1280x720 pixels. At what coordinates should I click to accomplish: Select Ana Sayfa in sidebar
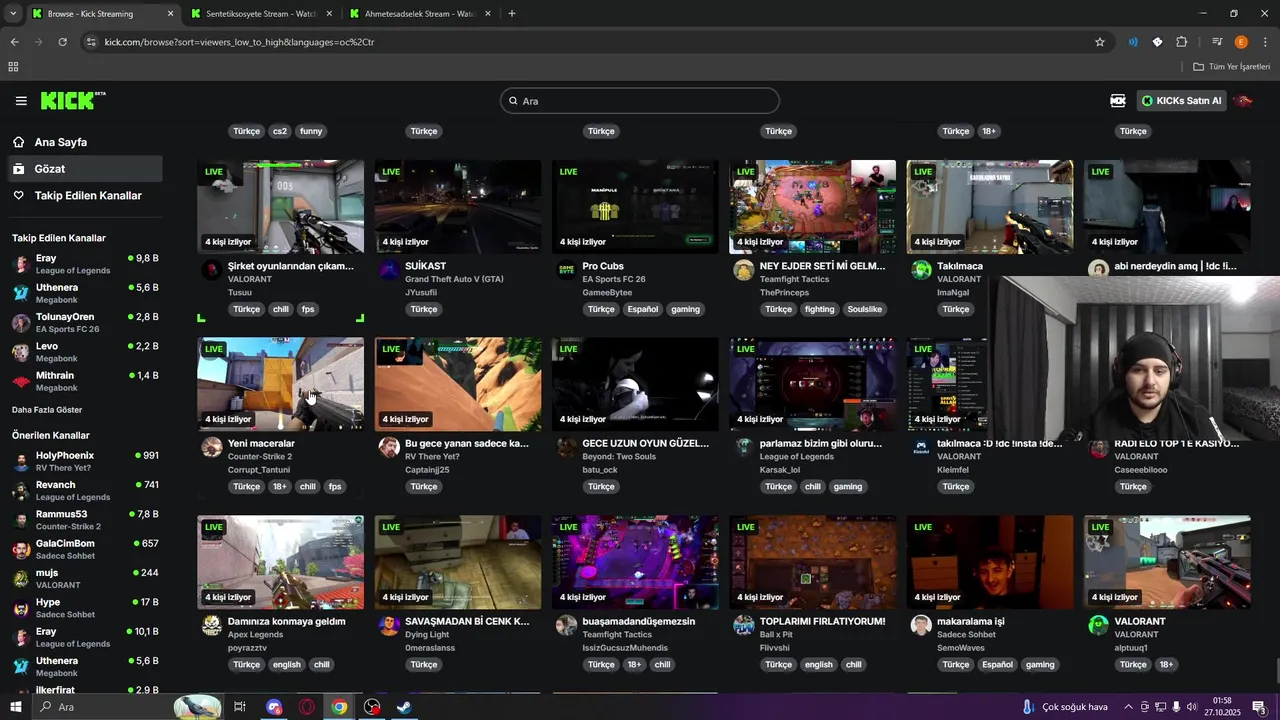click(x=84, y=142)
